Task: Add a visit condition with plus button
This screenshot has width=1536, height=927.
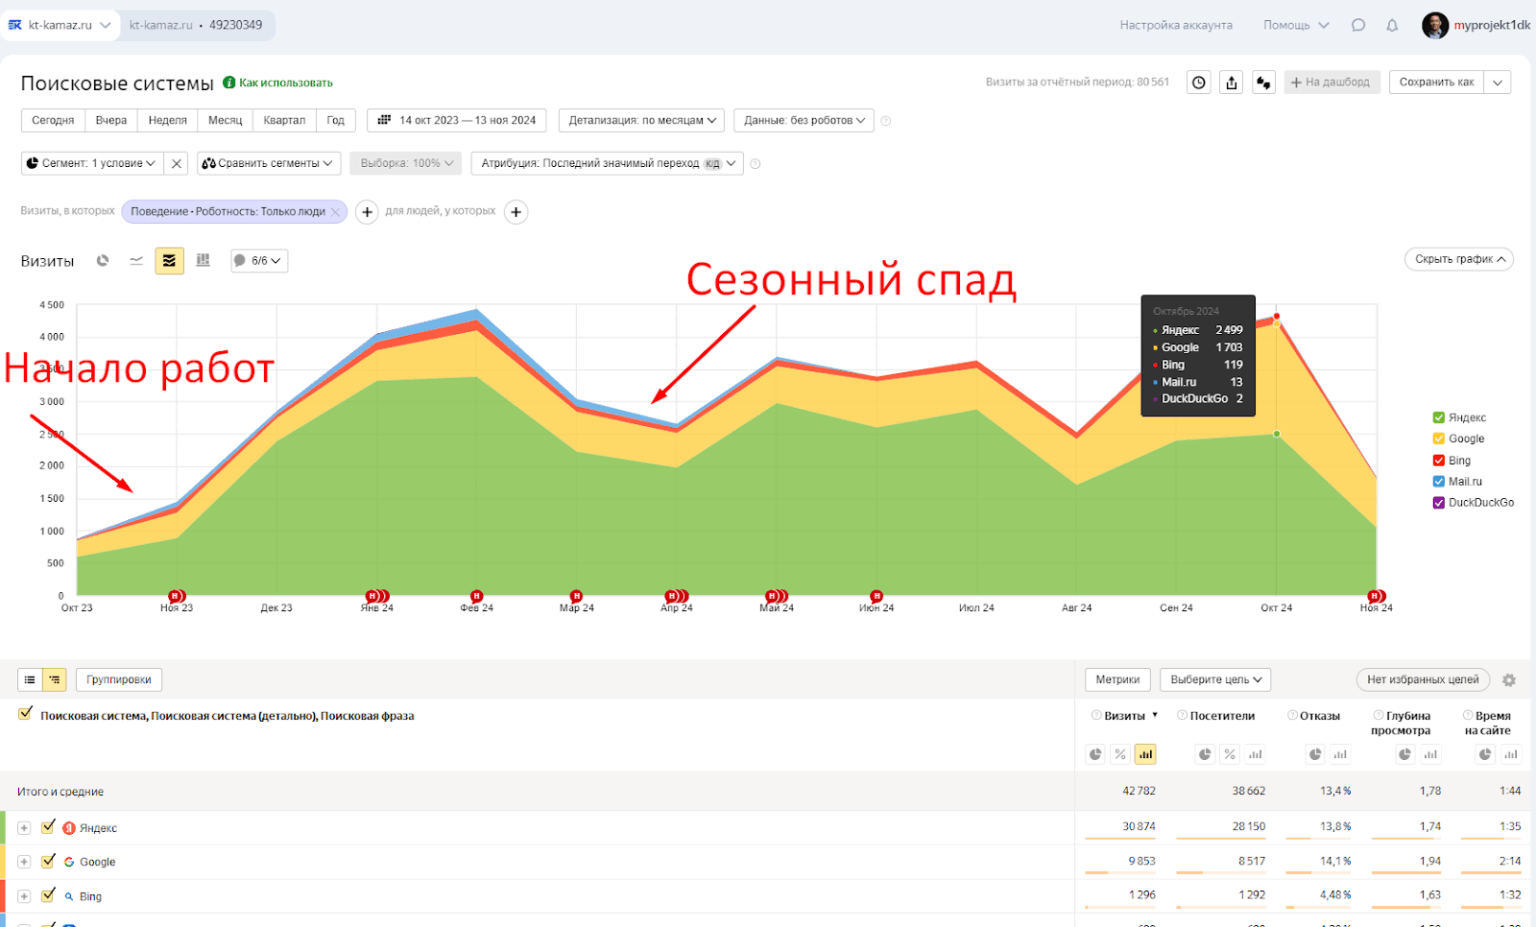Action: (367, 212)
